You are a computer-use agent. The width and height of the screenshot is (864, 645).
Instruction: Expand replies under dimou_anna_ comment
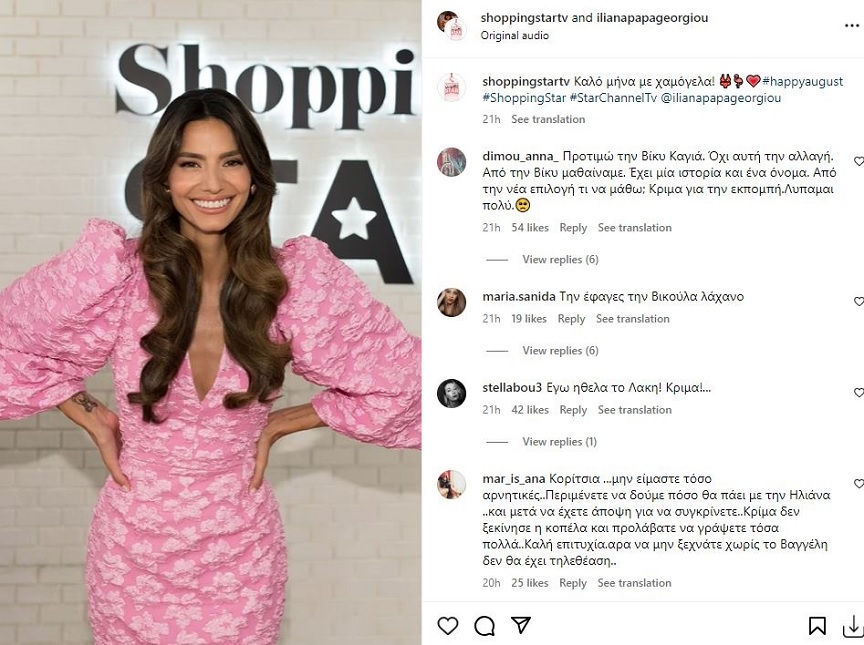tap(560, 259)
